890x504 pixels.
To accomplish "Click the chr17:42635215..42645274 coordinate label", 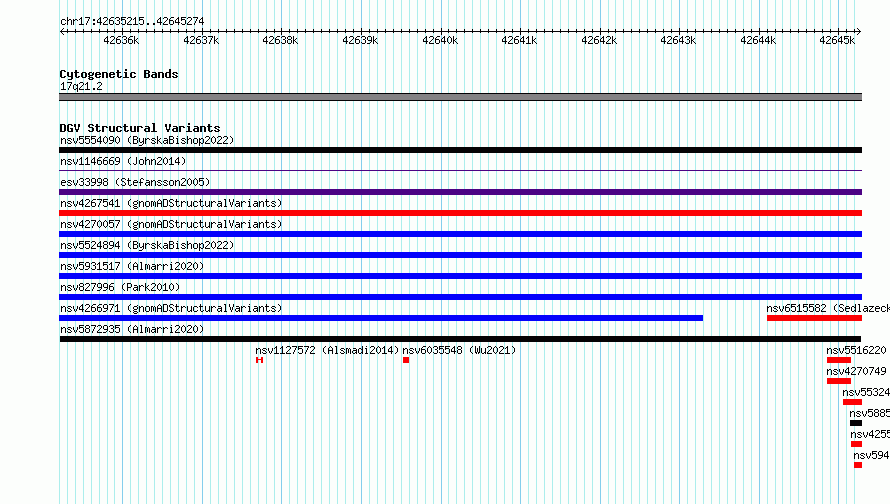I will (x=132, y=21).
